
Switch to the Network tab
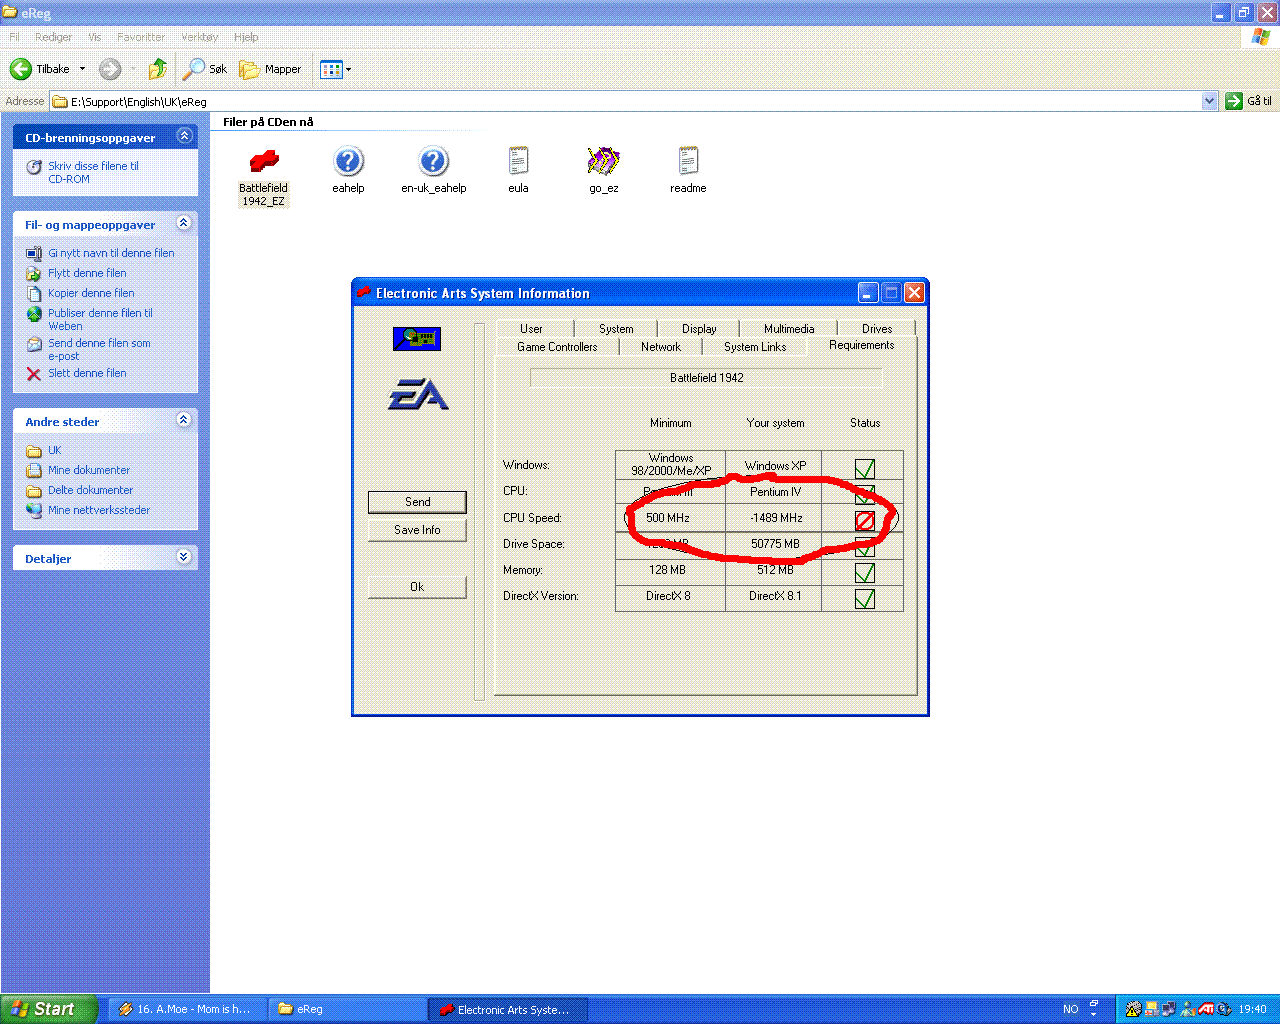[x=661, y=347]
